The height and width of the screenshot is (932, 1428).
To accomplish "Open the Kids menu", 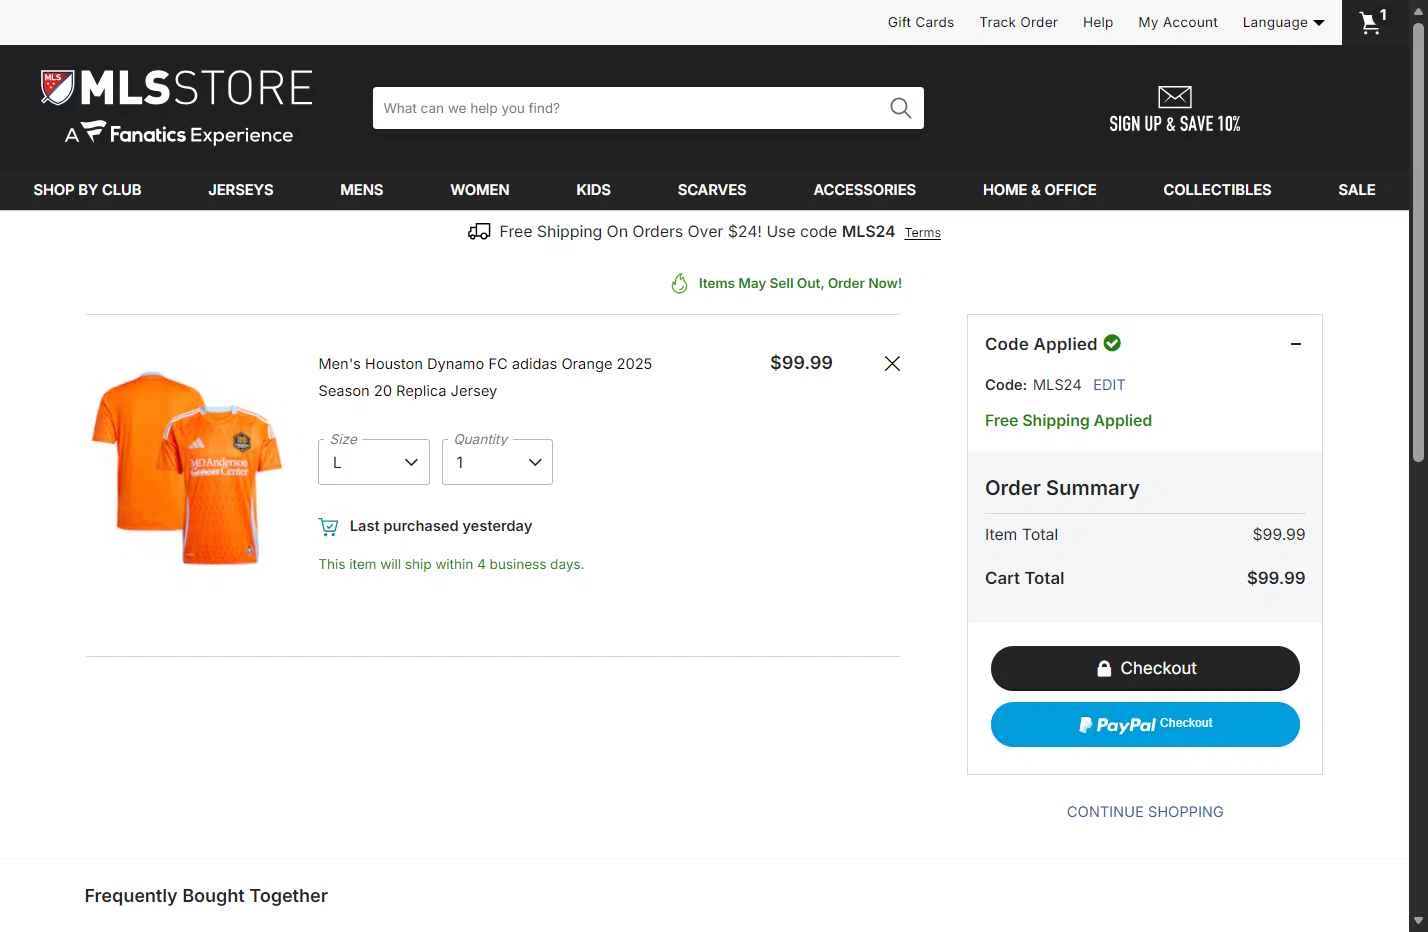I will coord(593,190).
